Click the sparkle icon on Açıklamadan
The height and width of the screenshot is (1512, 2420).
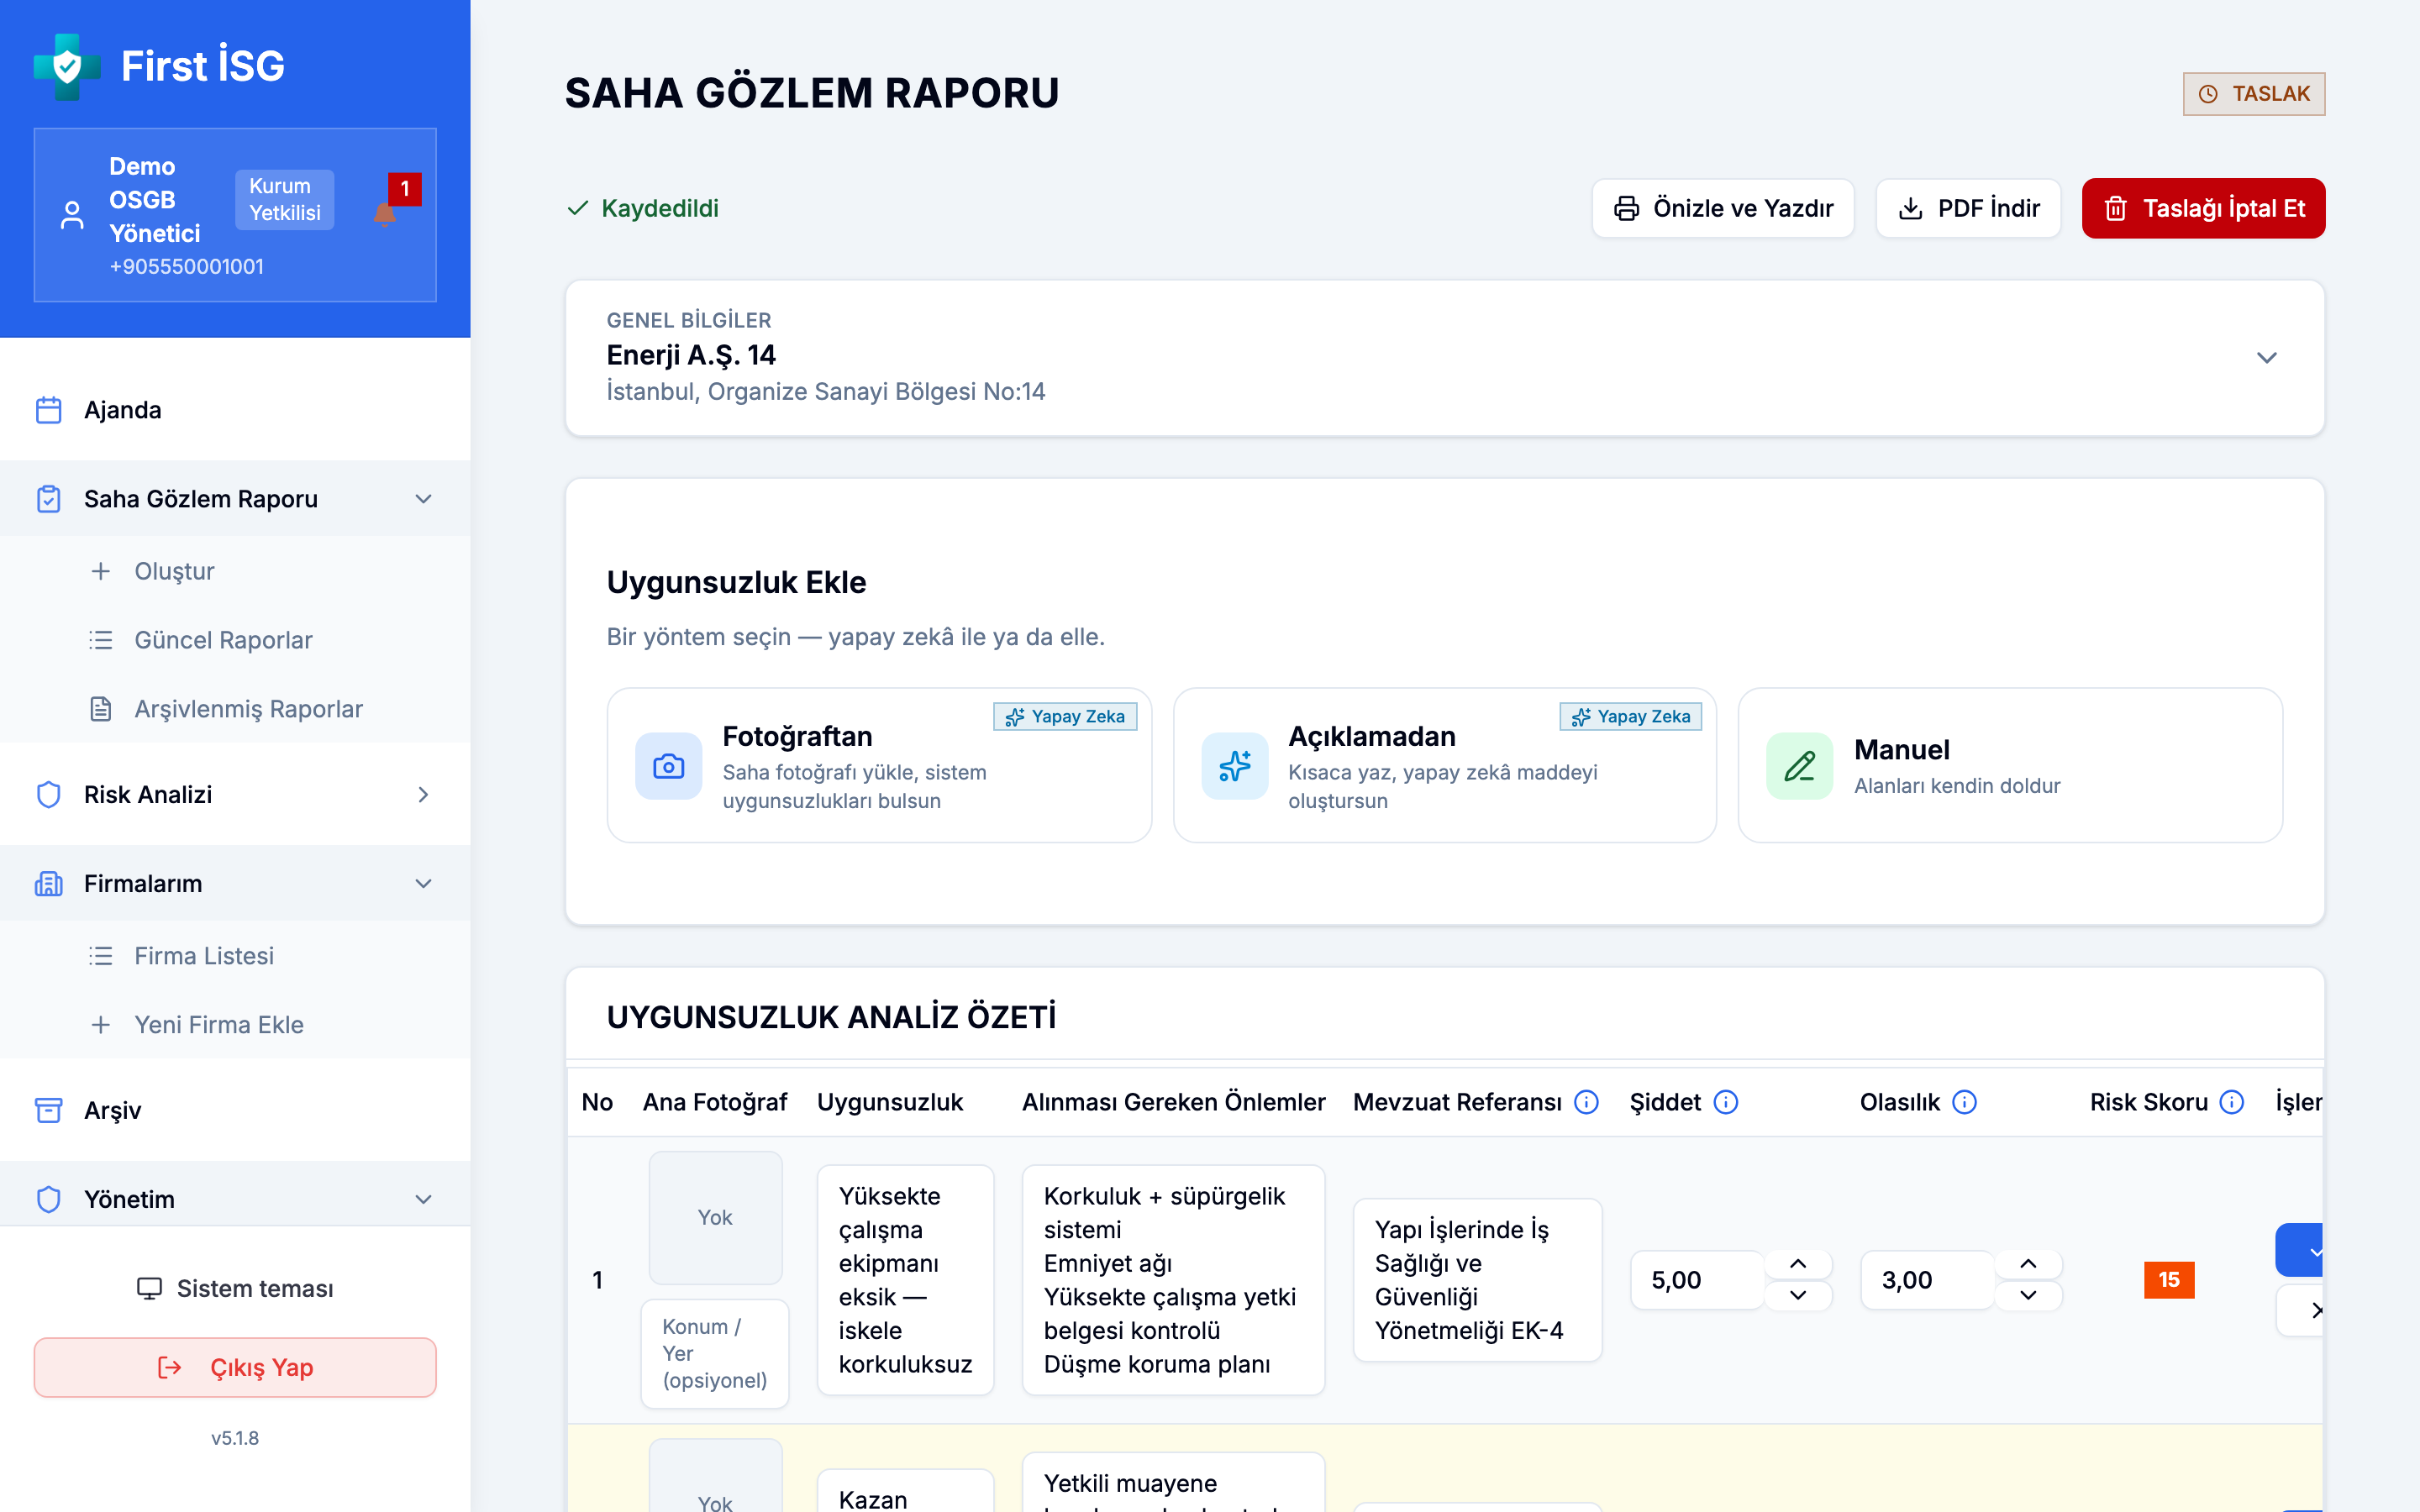click(1235, 766)
